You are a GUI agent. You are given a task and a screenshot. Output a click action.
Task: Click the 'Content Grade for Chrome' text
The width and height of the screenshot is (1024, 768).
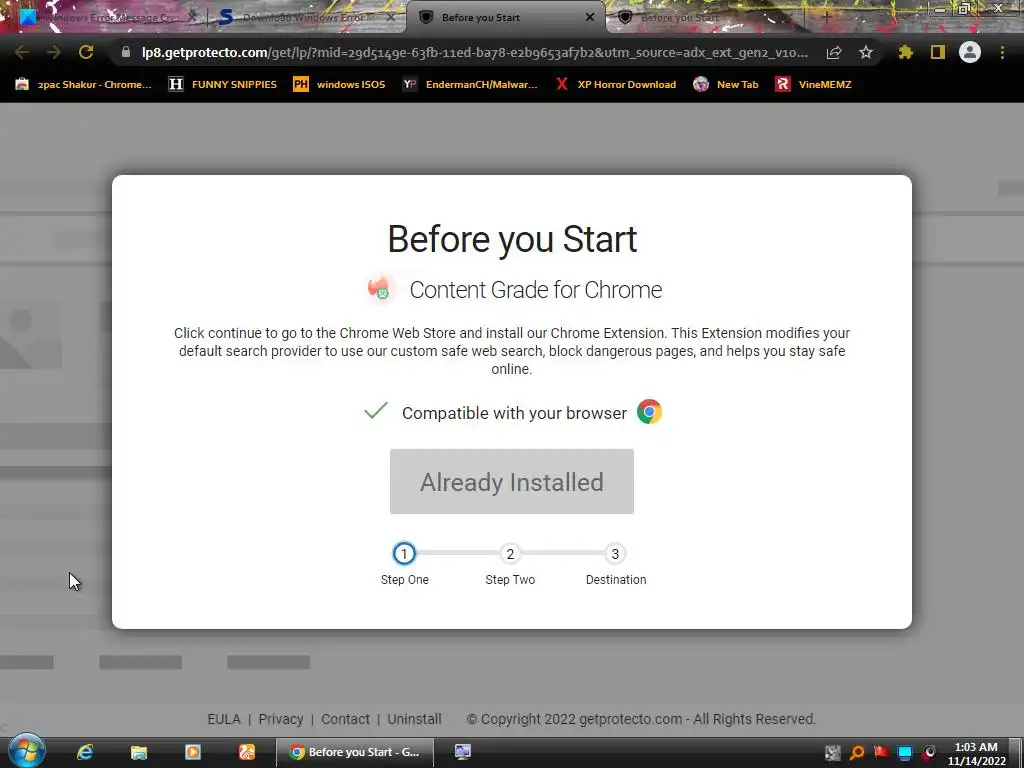[536, 289]
